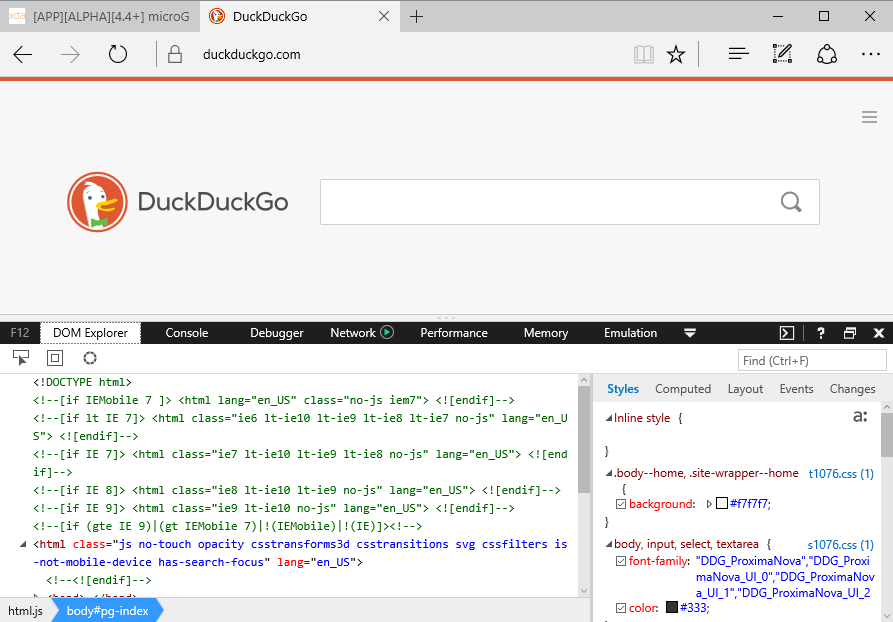
Task: Open the DevTools help with the ? icon
Action: point(819,332)
